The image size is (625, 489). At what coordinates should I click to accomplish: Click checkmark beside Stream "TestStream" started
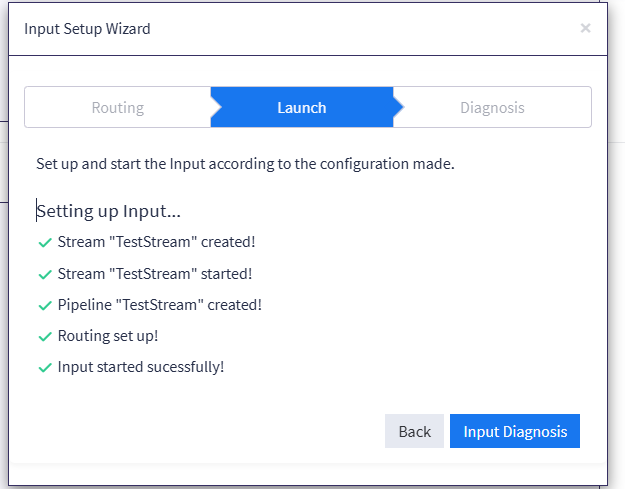pos(45,275)
